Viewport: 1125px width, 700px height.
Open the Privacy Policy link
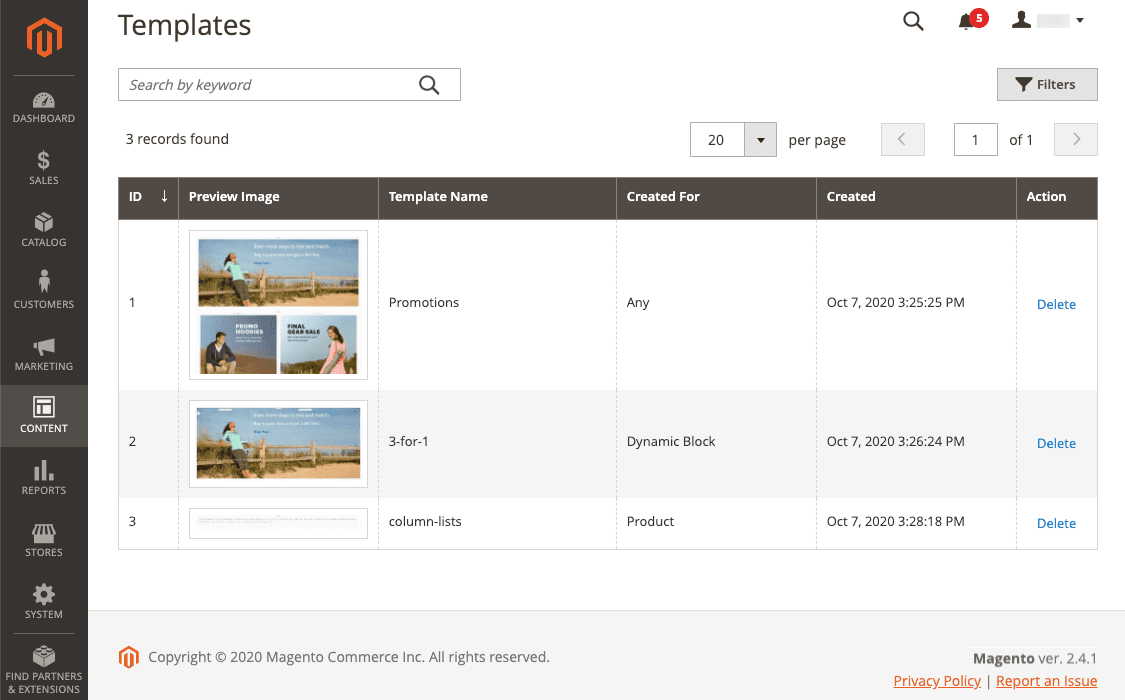point(937,681)
